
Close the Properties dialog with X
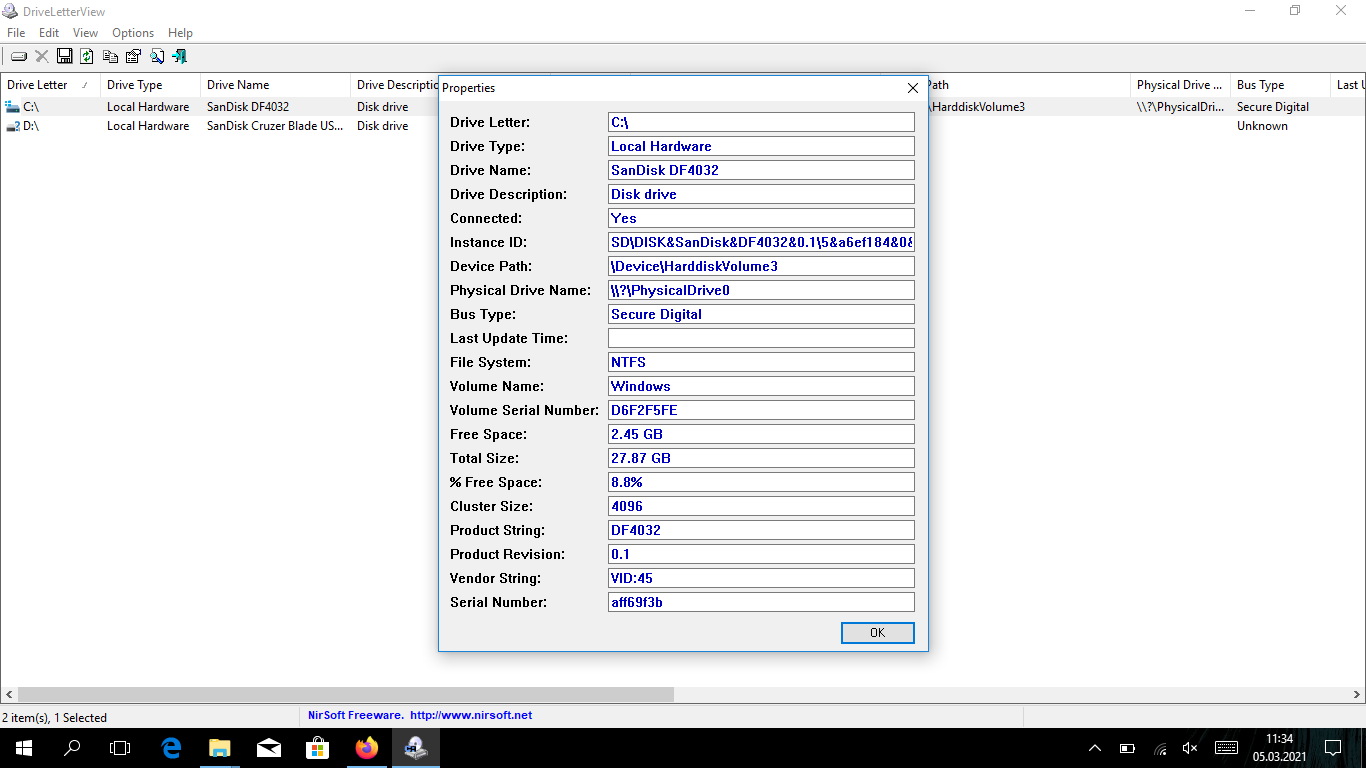point(912,88)
